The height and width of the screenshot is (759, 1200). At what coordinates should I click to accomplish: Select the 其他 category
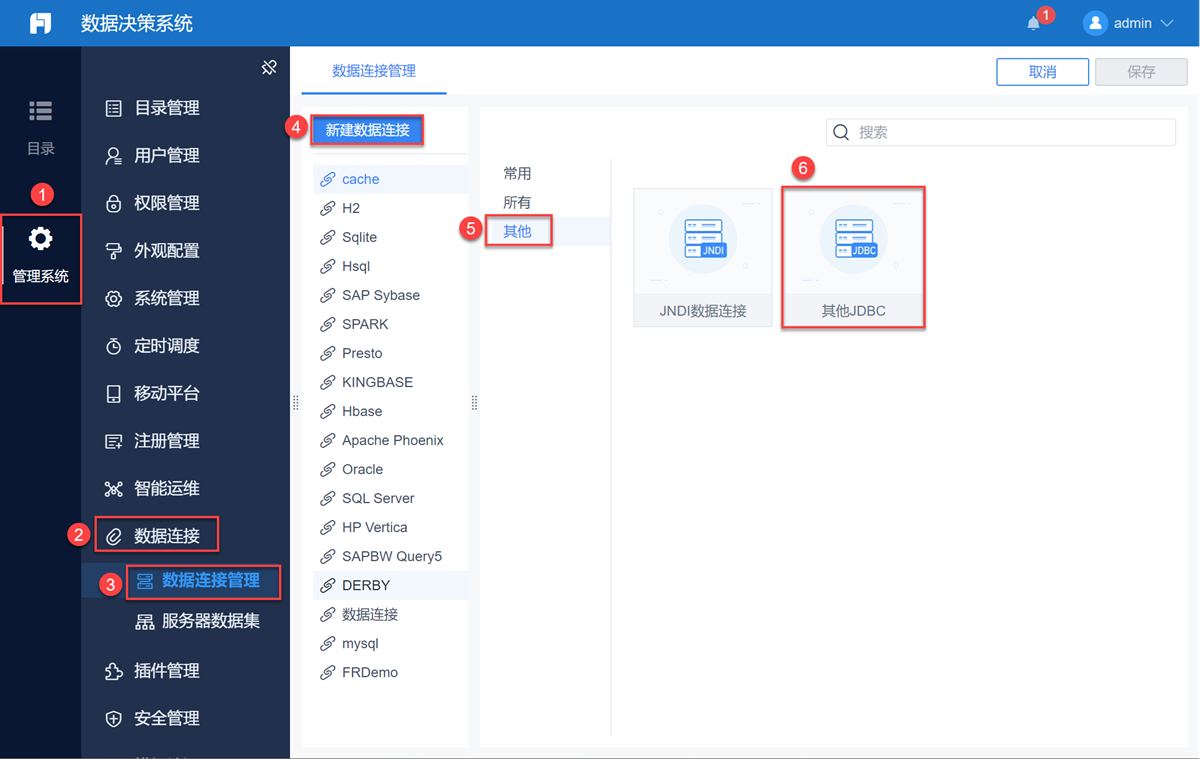(517, 232)
